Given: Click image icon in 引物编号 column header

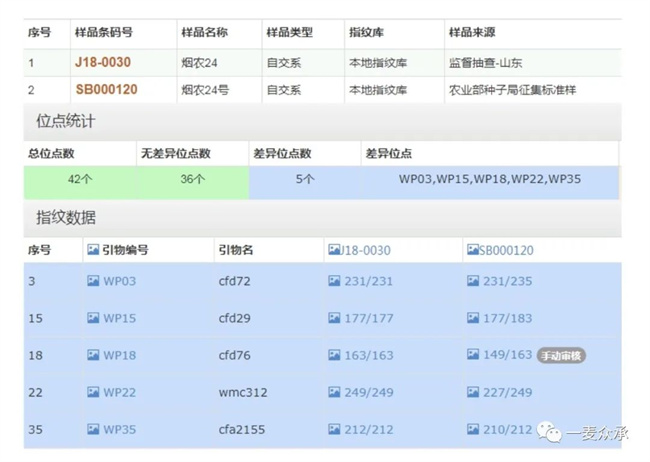Looking at the screenshot, I should (93, 250).
